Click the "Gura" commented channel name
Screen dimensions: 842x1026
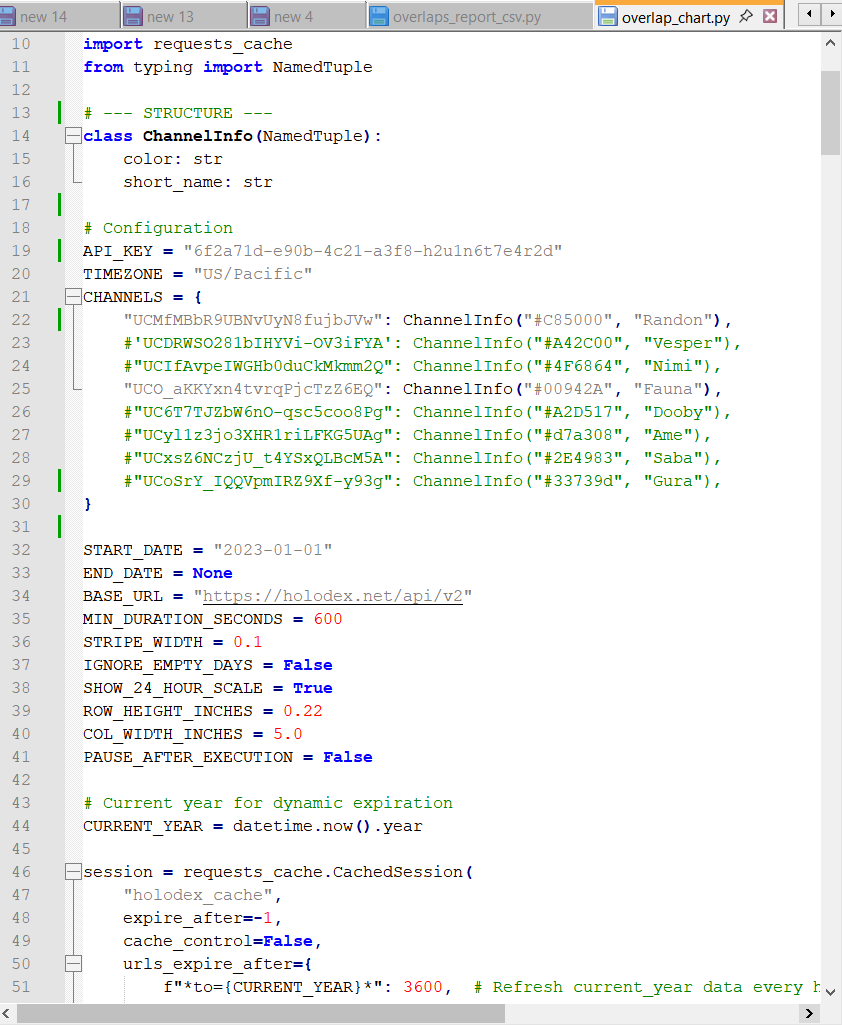pos(677,481)
